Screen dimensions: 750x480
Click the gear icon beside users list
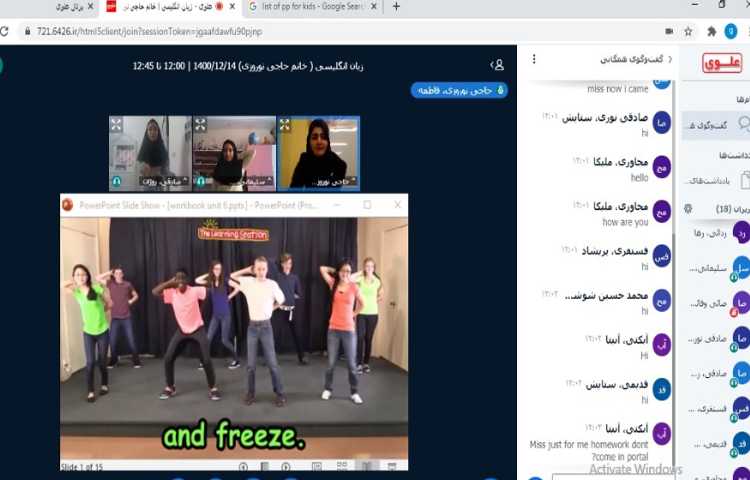(x=687, y=208)
